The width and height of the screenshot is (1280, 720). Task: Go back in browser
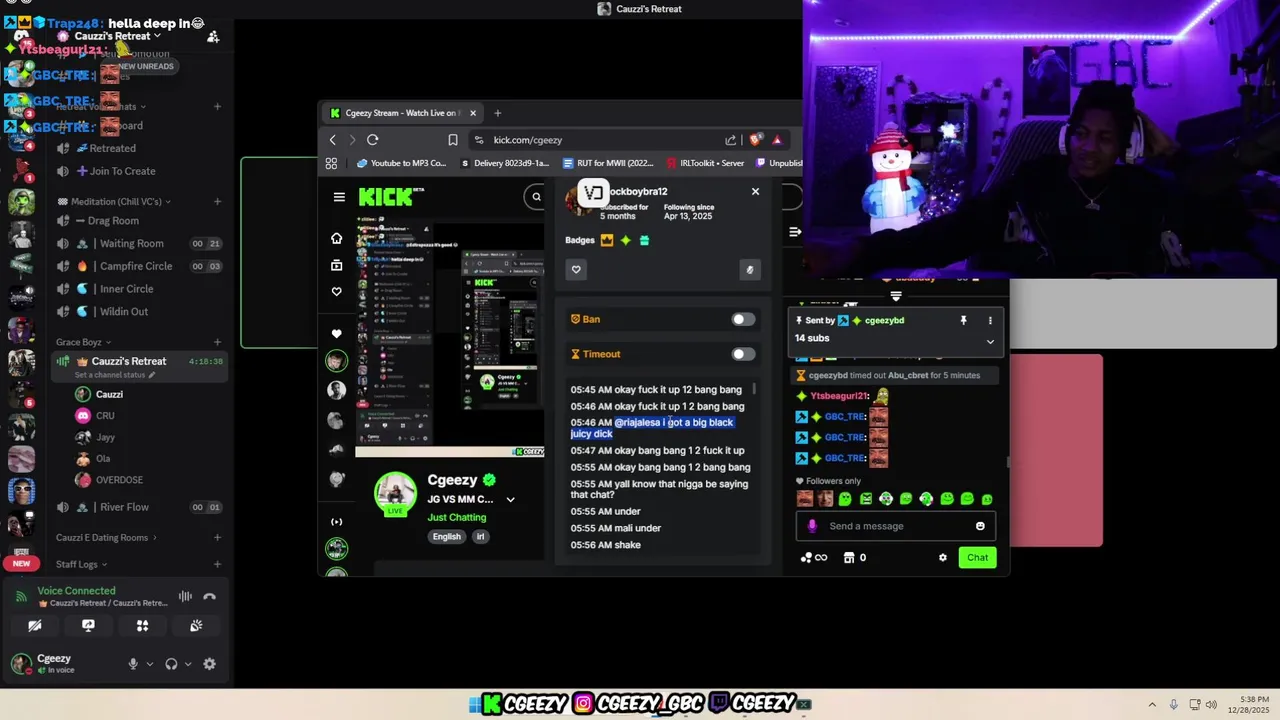click(333, 140)
